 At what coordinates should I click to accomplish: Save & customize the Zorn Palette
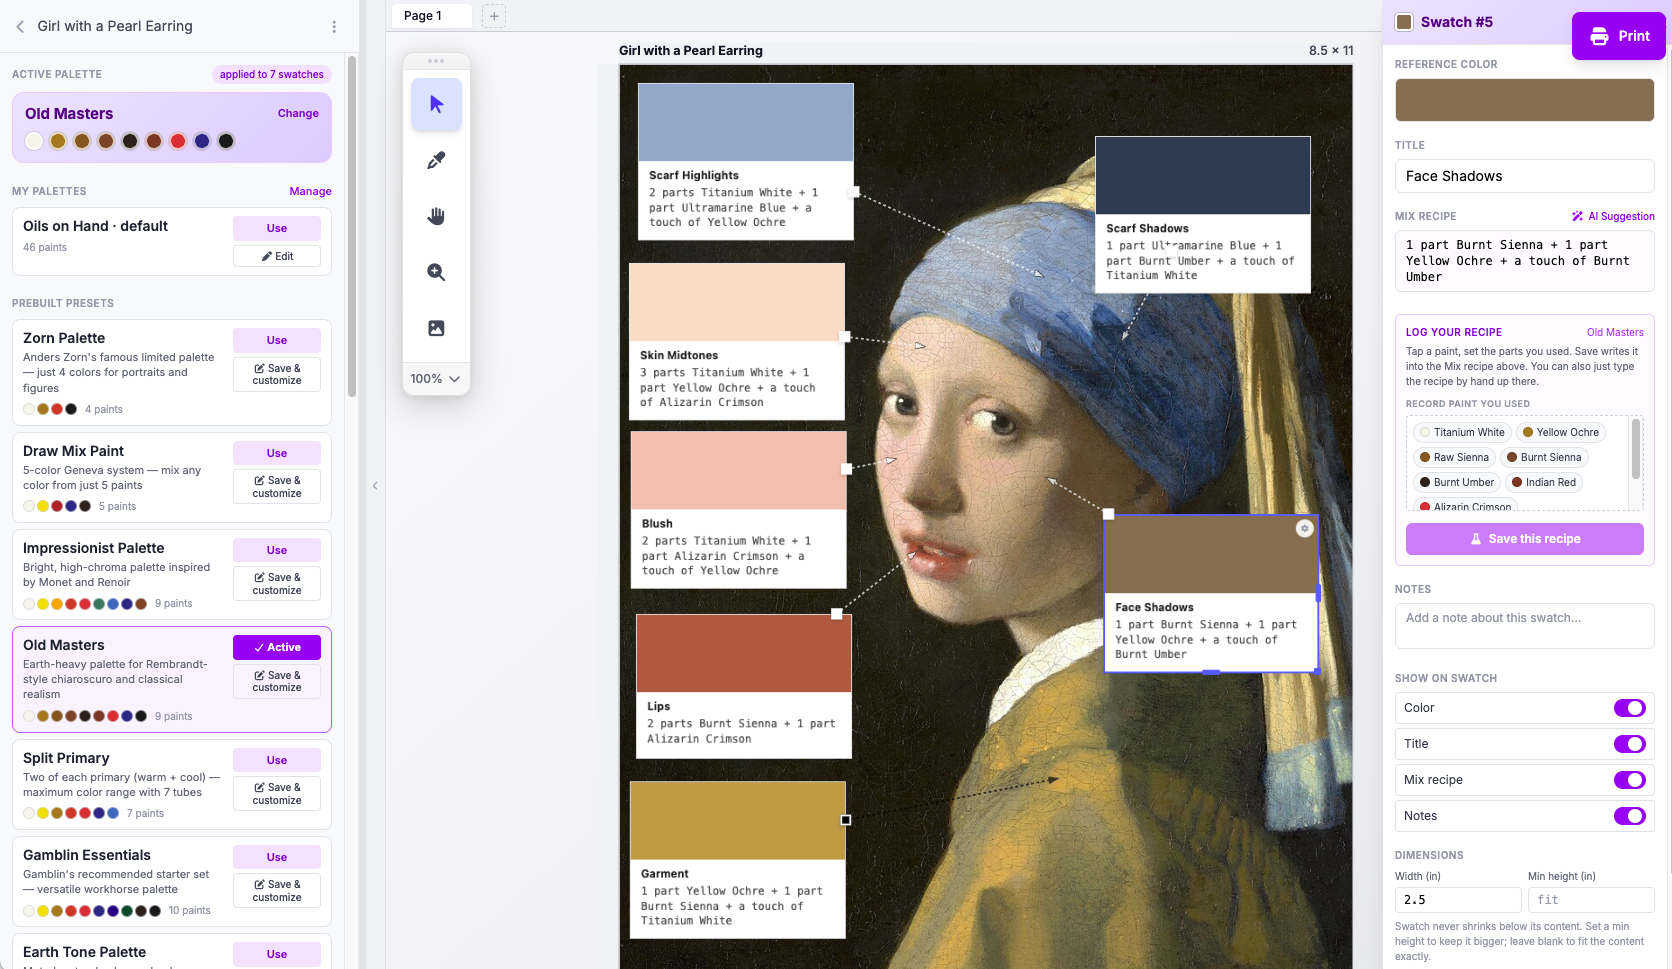click(277, 374)
